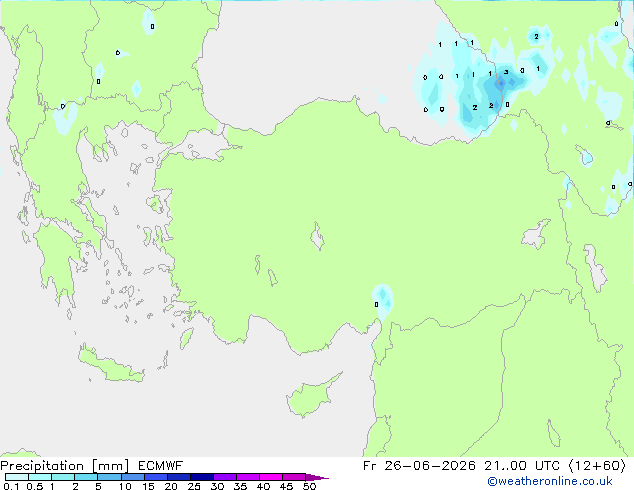Click the island of Cyprus on the map

coord(309,396)
